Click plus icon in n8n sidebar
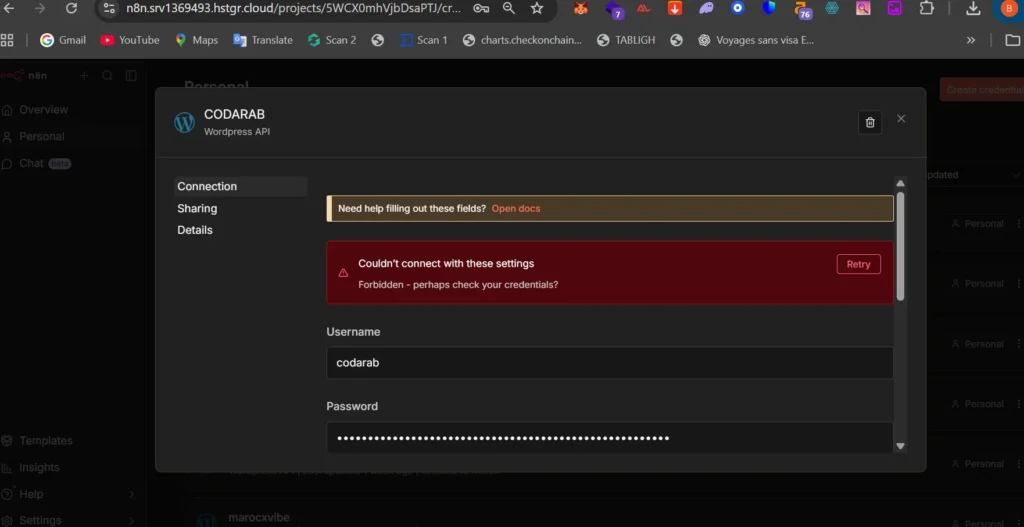 coord(84,75)
